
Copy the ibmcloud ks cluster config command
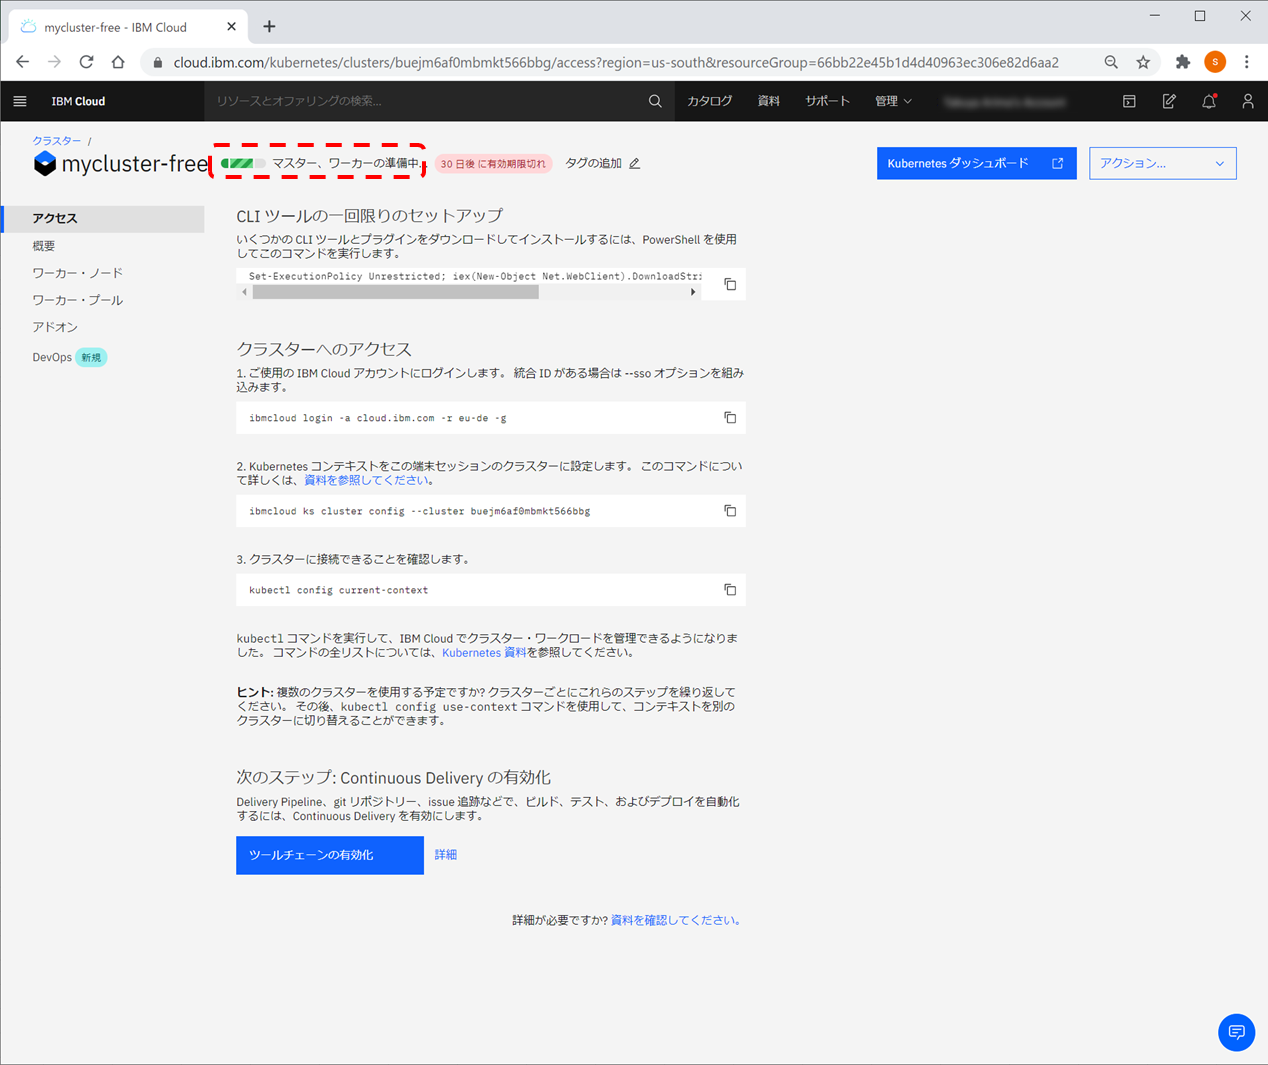(x=730, y=511)
